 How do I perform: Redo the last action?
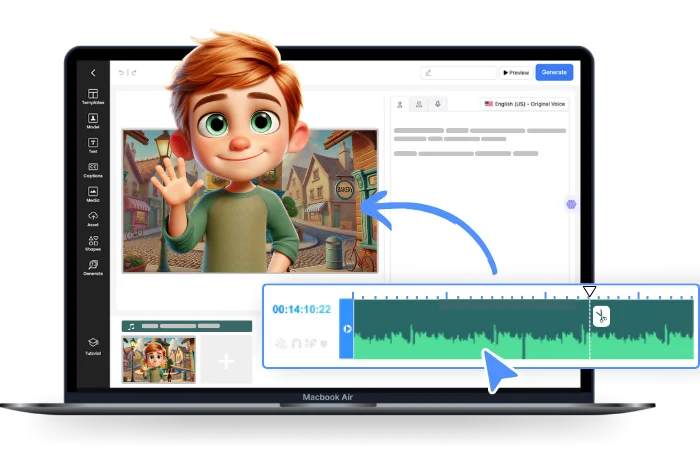tap(133, 72)
